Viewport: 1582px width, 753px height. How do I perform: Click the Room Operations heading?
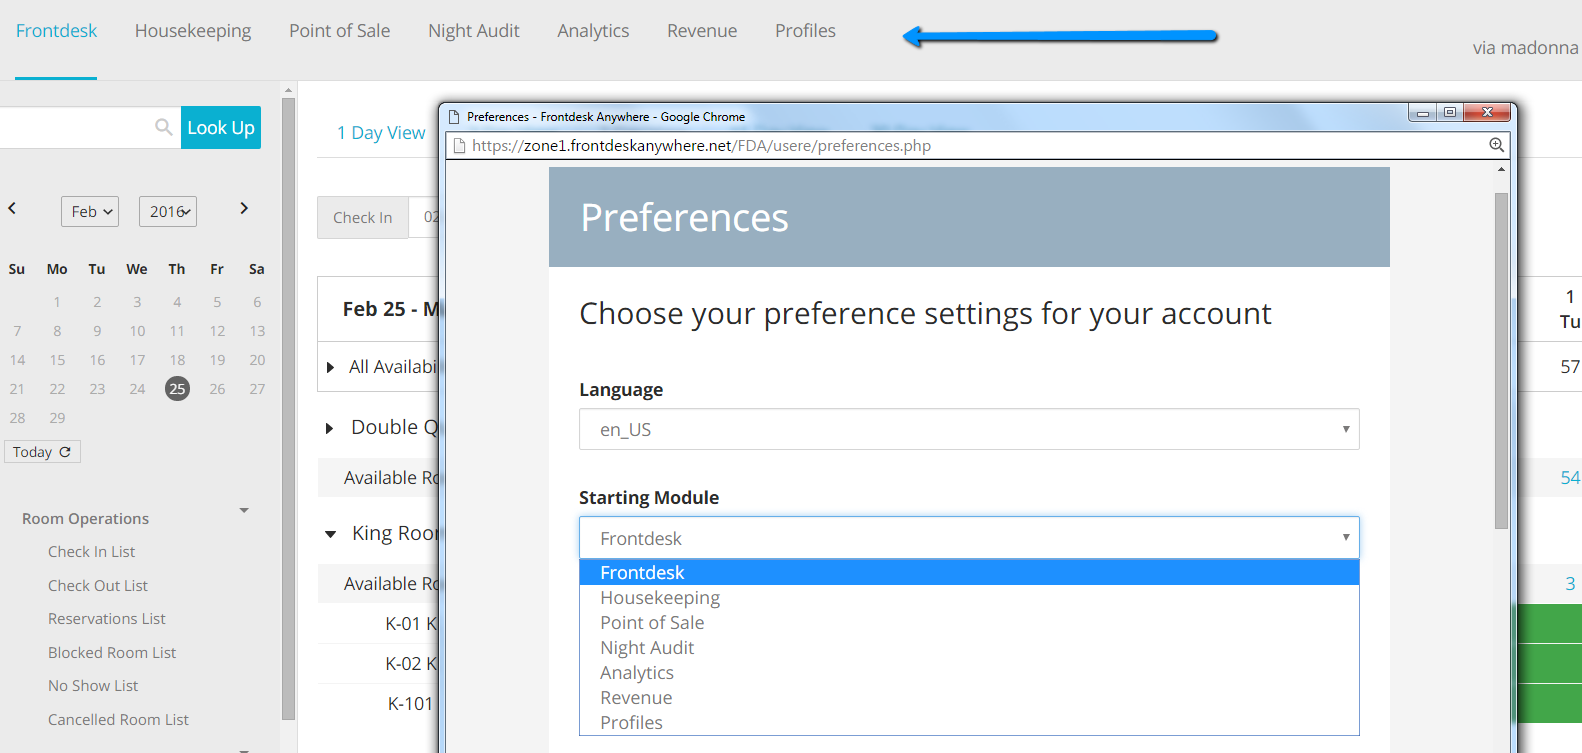tap(85, 519)
